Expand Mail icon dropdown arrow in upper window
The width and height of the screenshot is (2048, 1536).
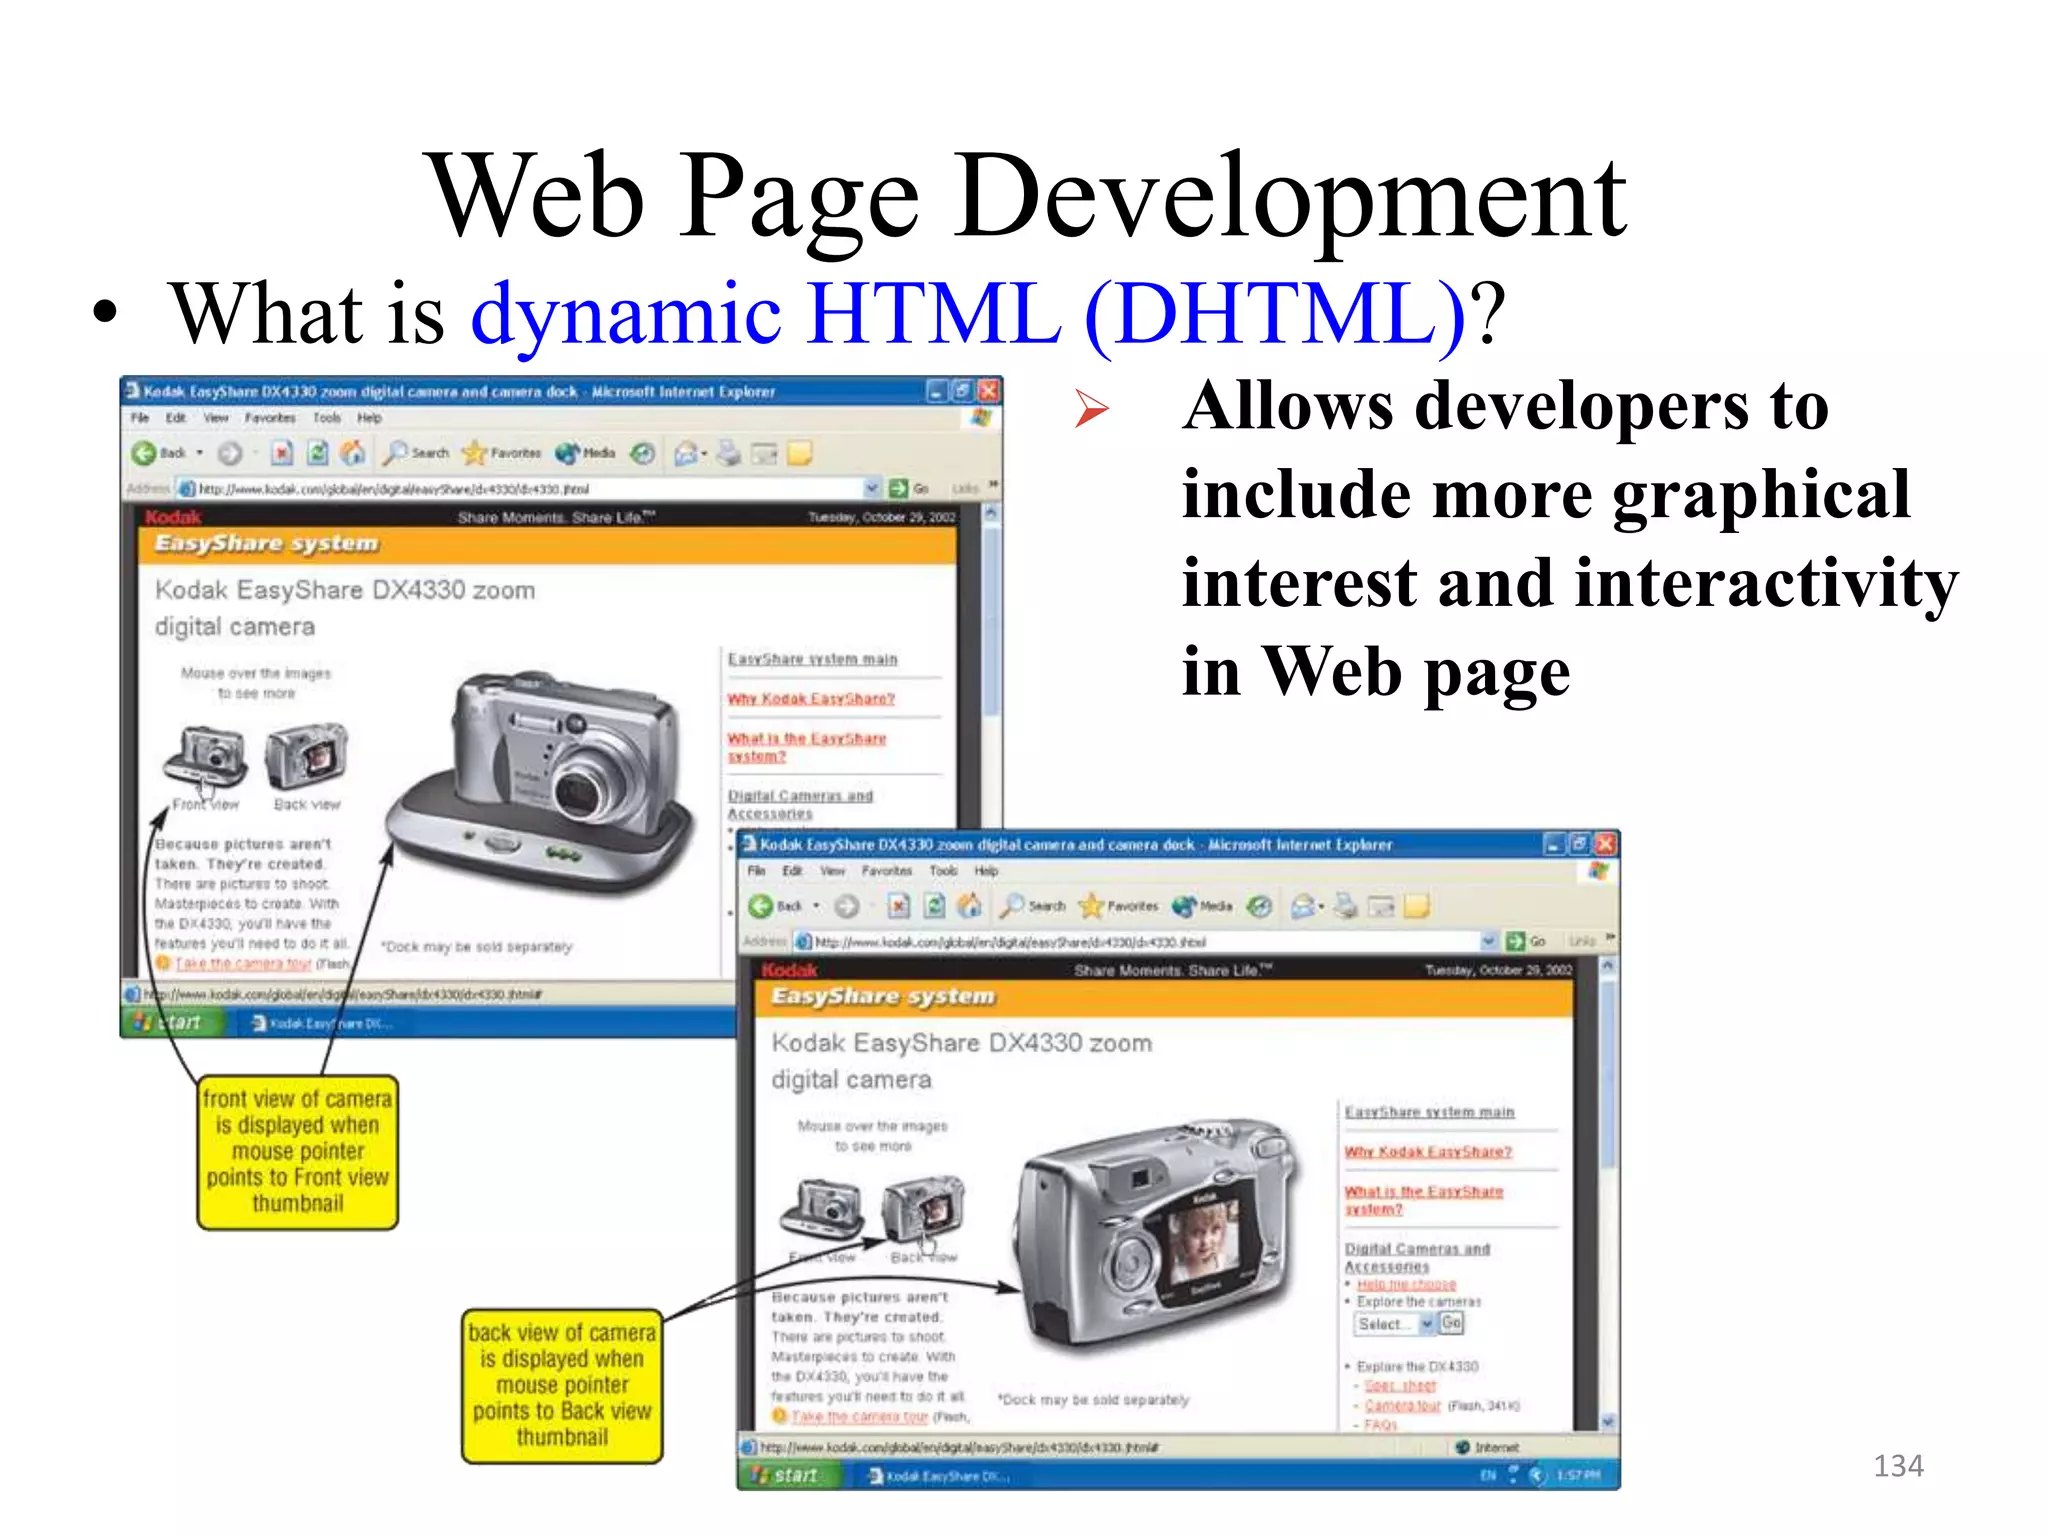tap(704, 453)
